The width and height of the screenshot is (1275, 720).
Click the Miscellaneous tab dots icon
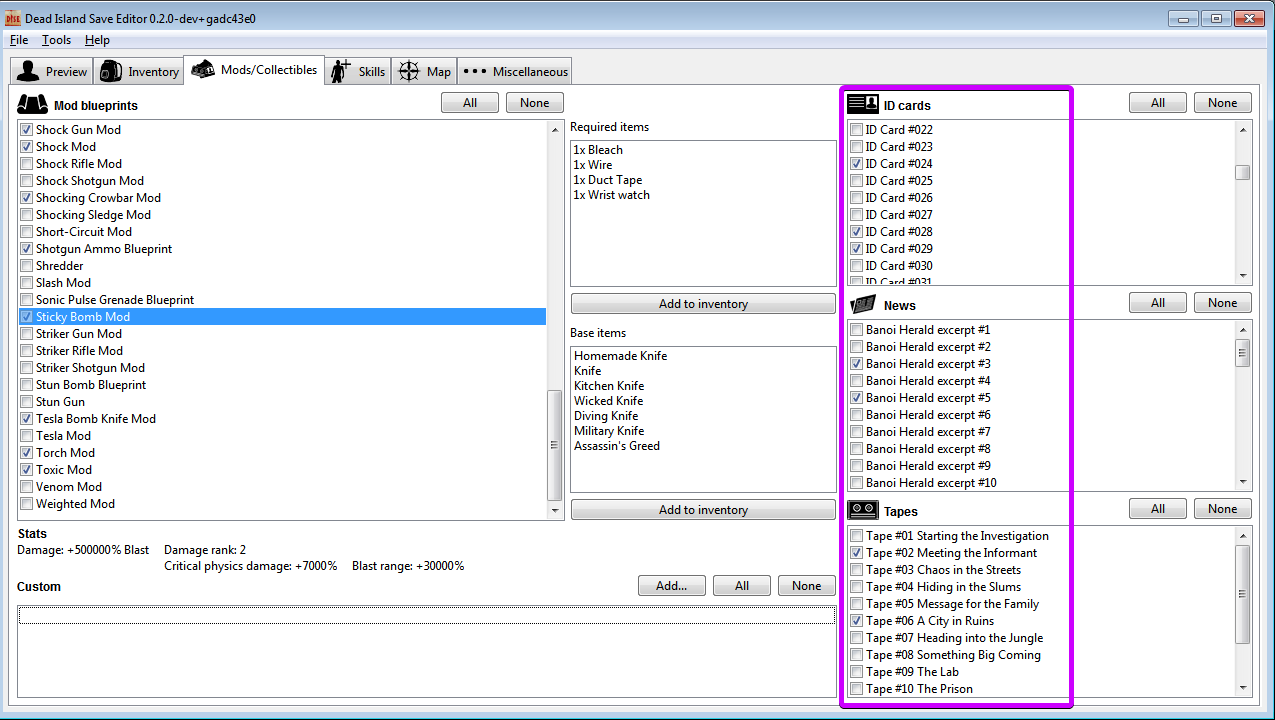click(475, 71)
